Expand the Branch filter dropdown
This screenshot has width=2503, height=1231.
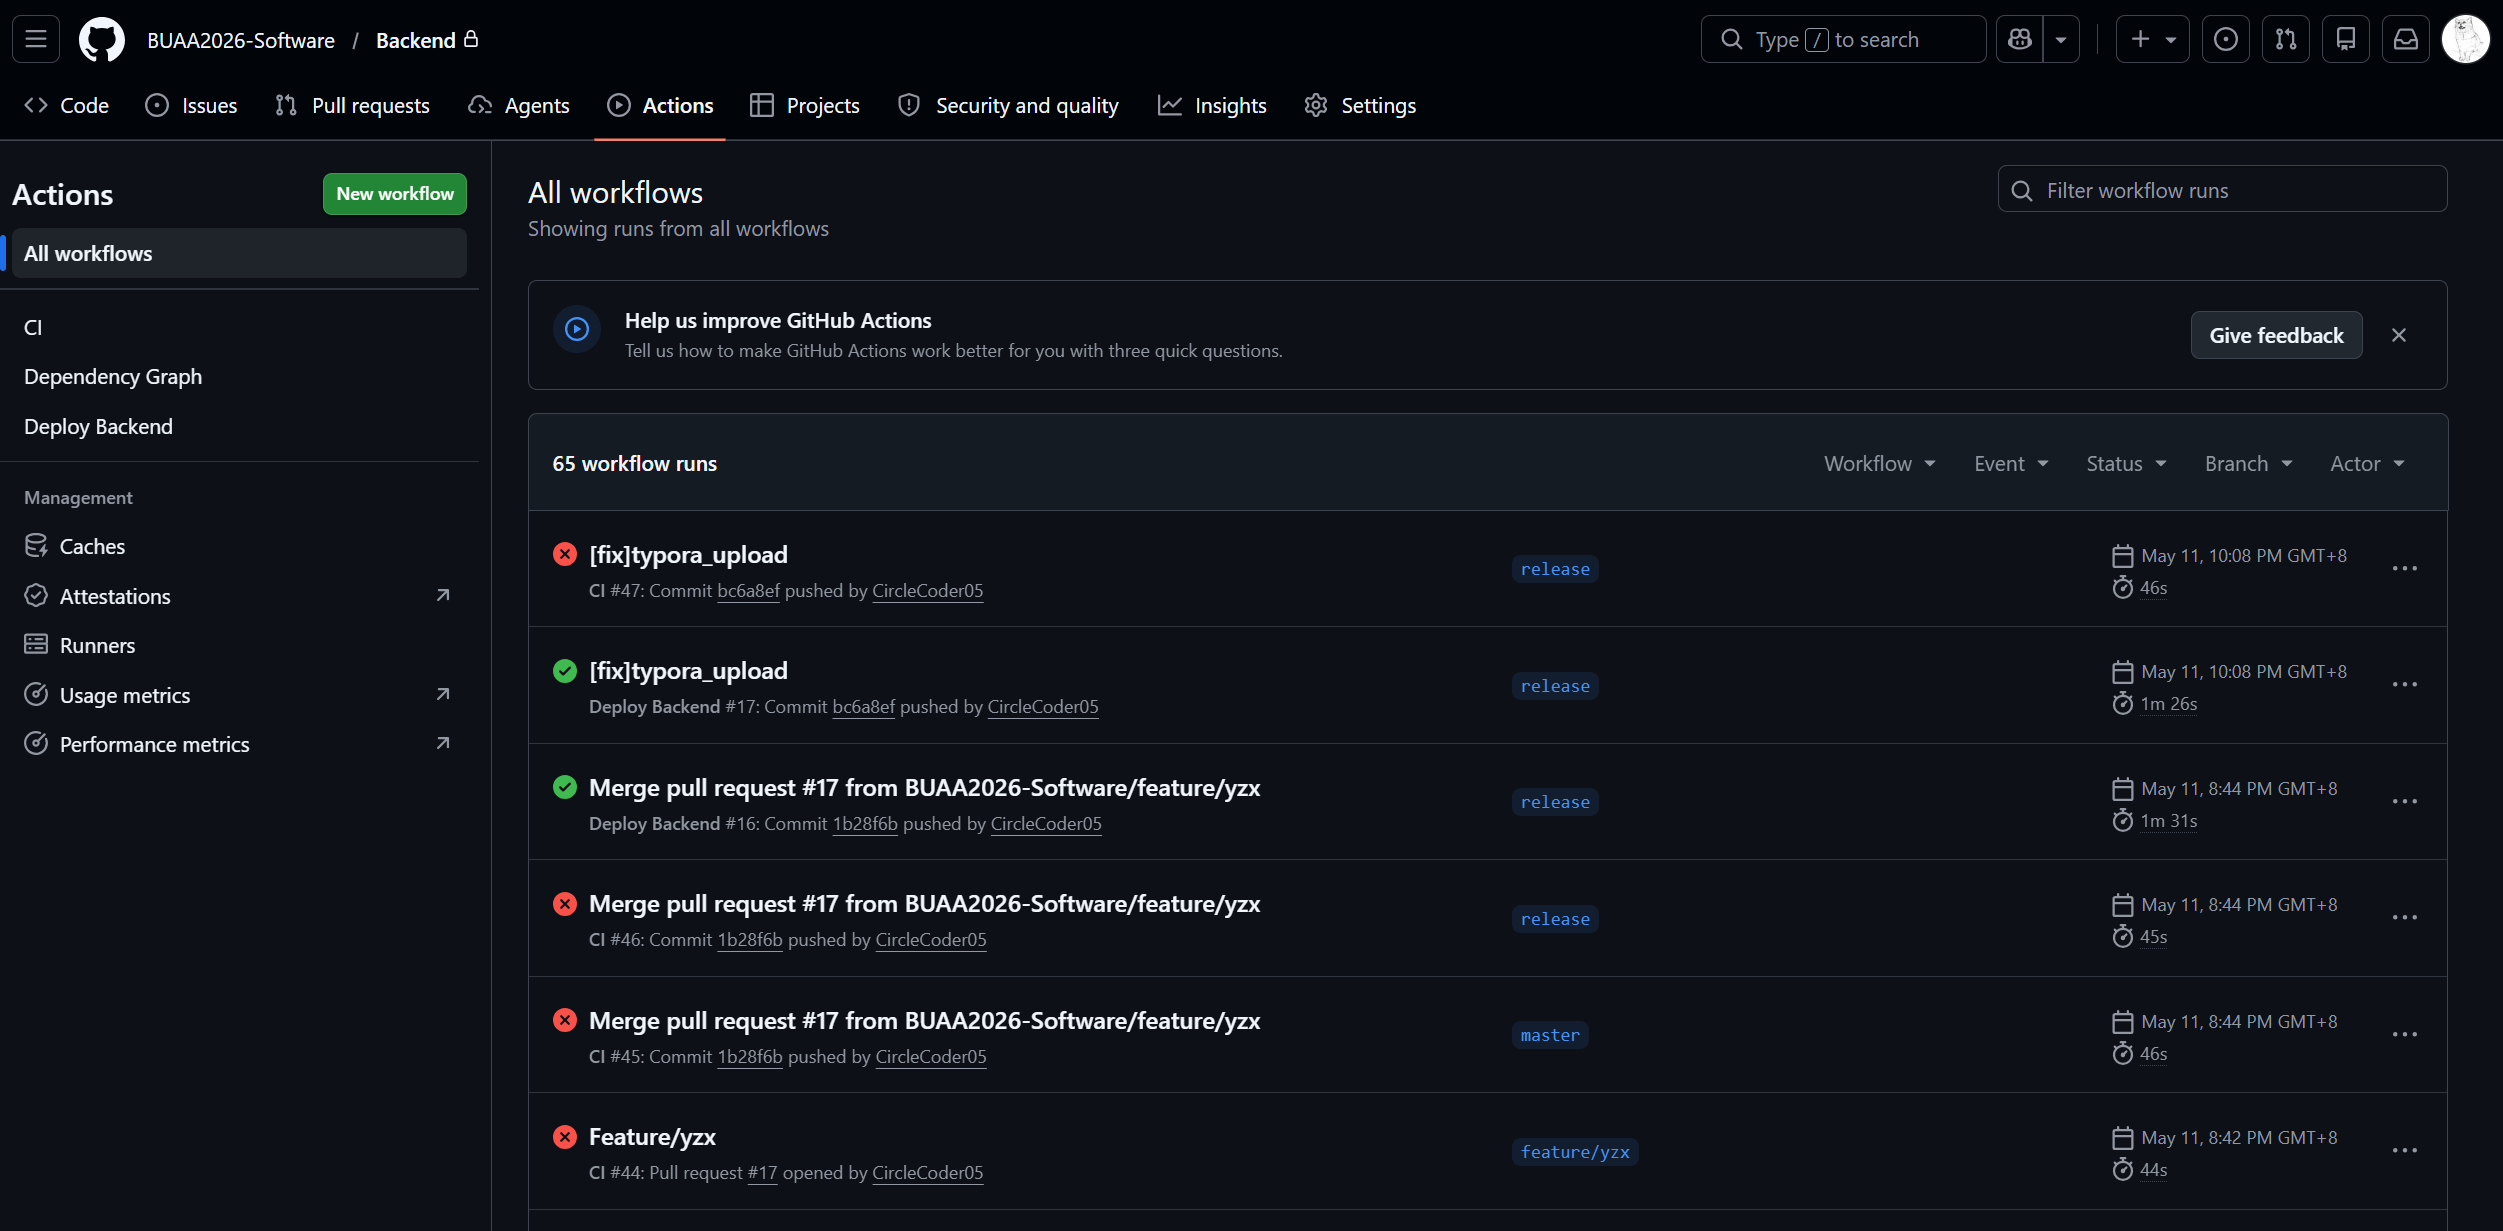pyautogui.click(x=2248, y=463)
